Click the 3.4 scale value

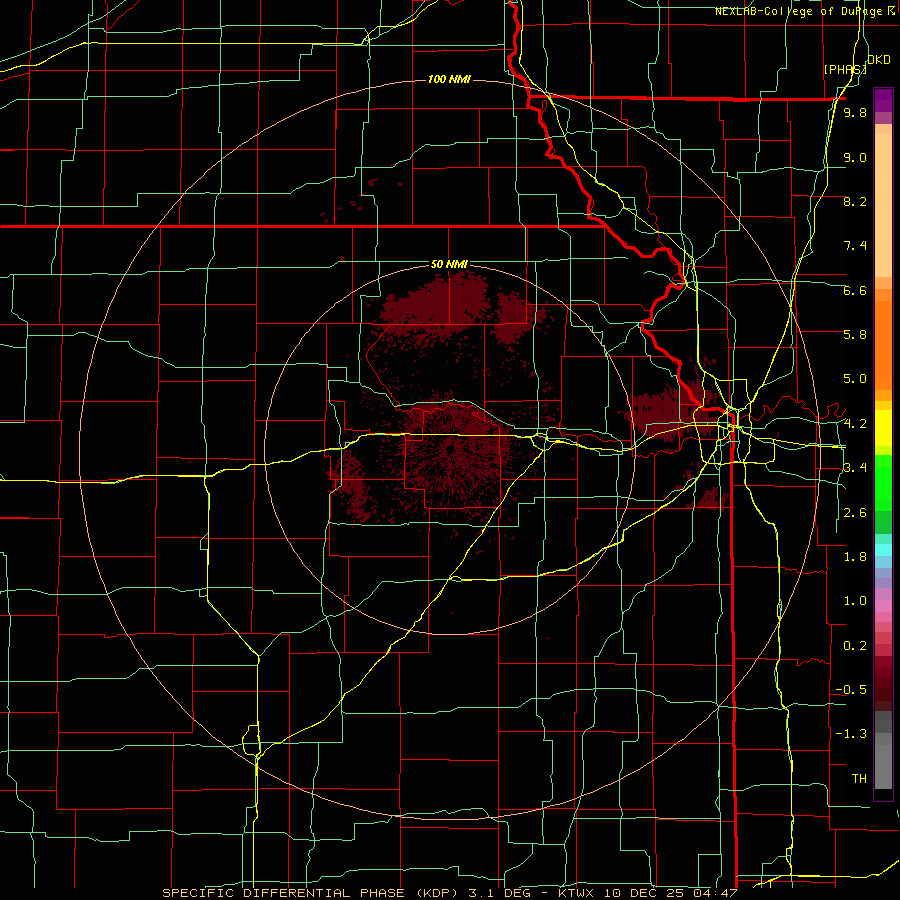click(855, 468)
